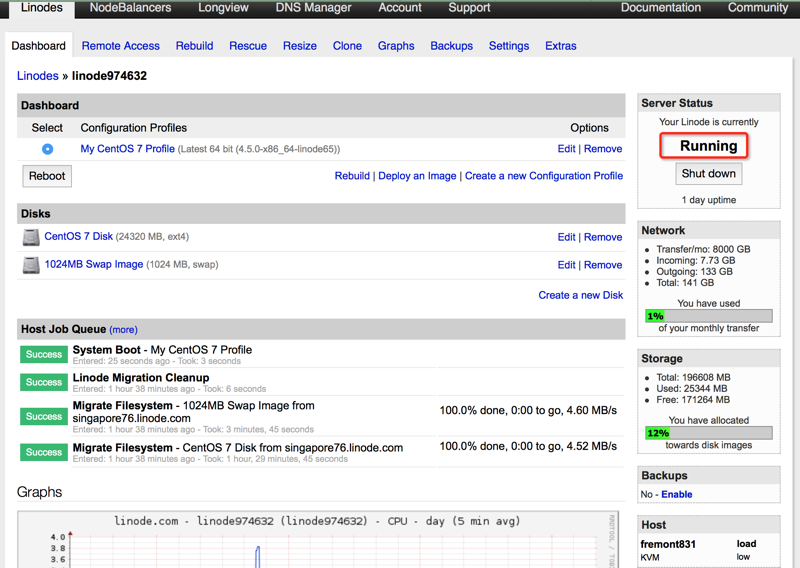Open the Graphs tab

click(396, 46)
